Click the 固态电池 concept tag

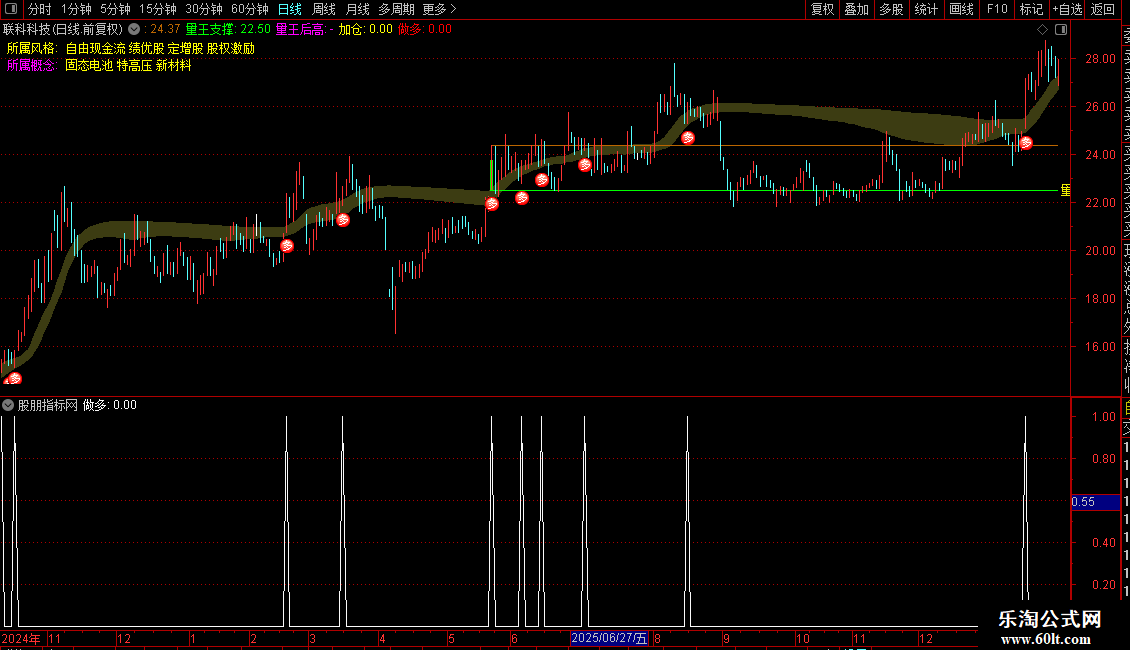(x=89, y=65)
